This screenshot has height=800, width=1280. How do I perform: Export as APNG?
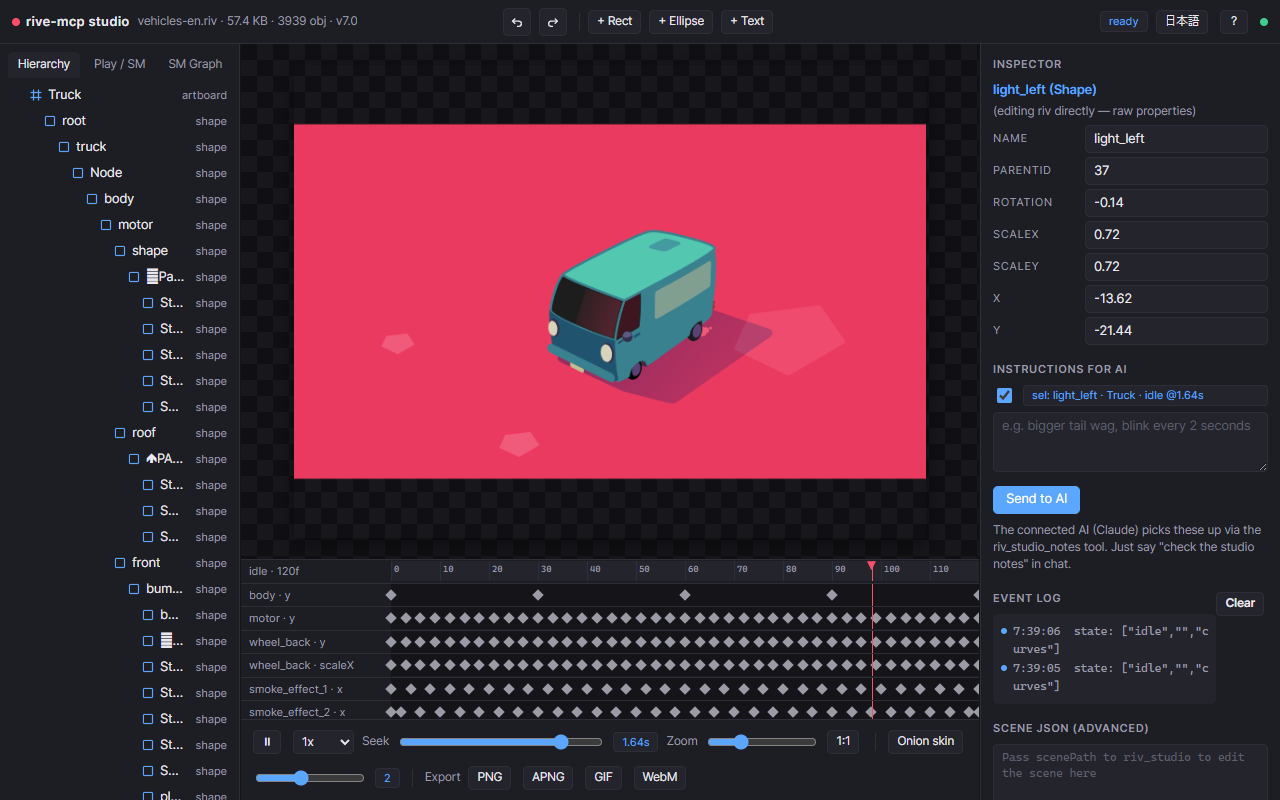548,777
